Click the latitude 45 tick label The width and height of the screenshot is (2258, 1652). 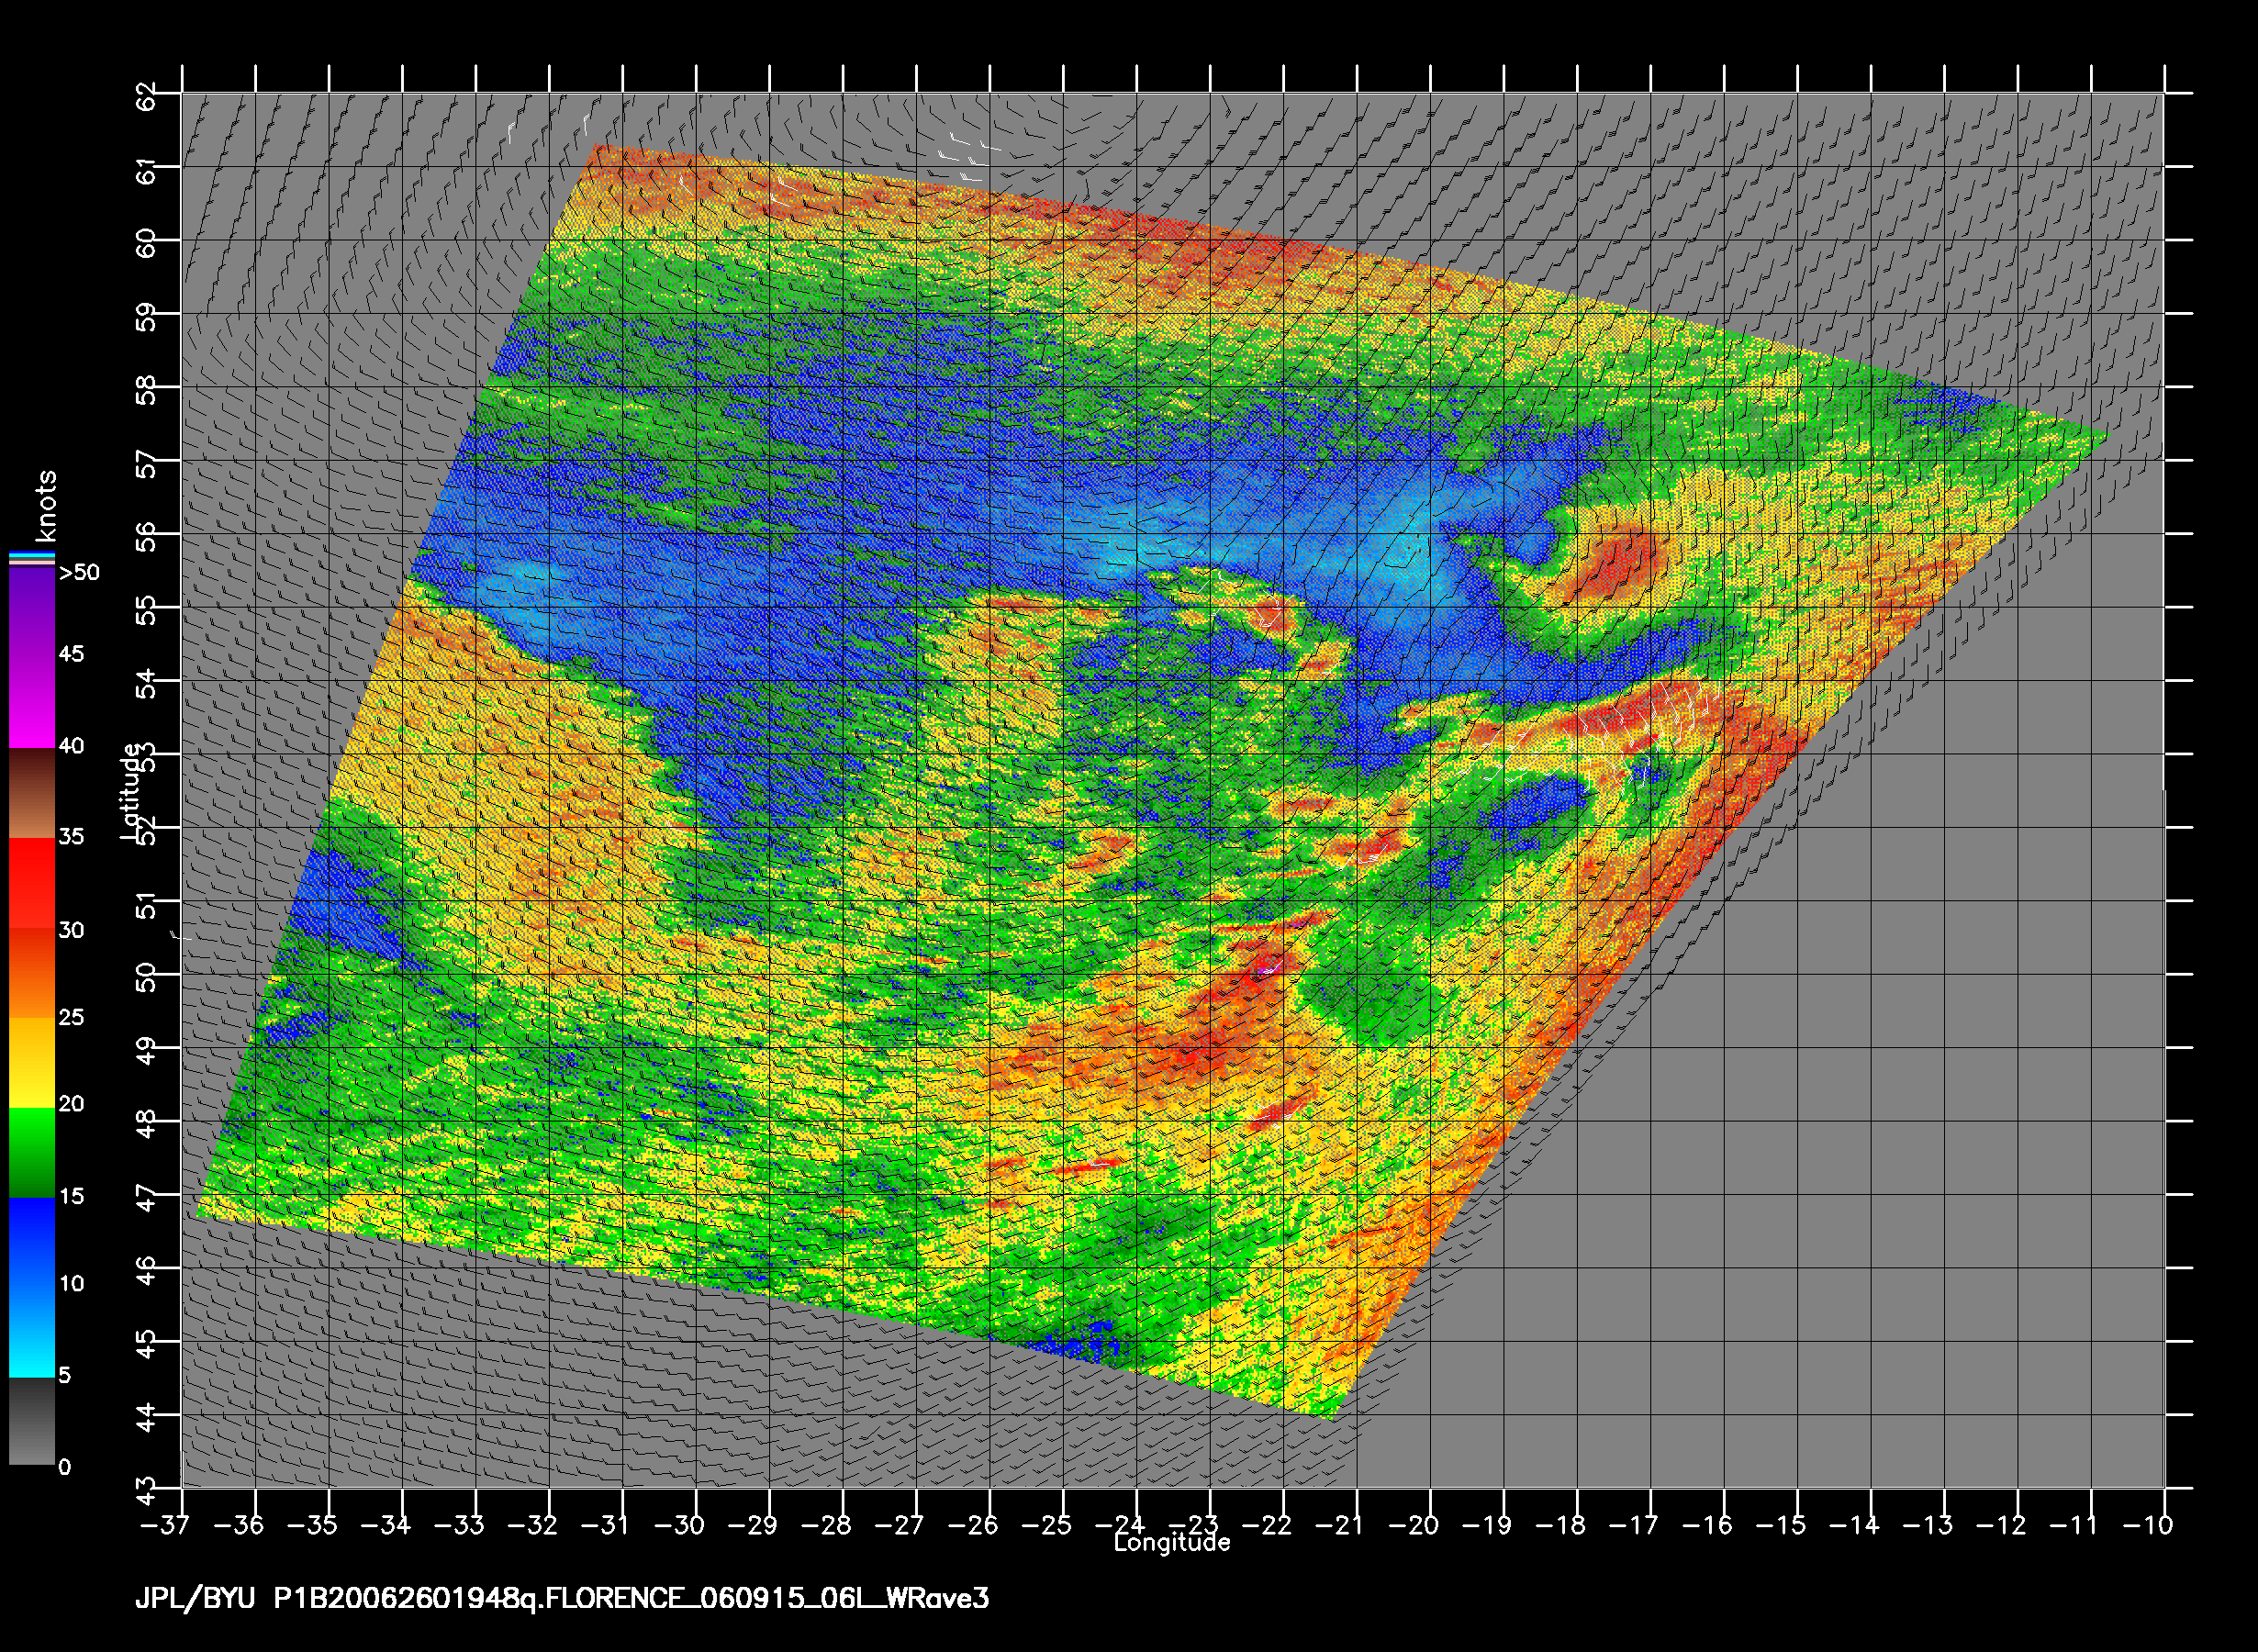(x=147, y=1346)
